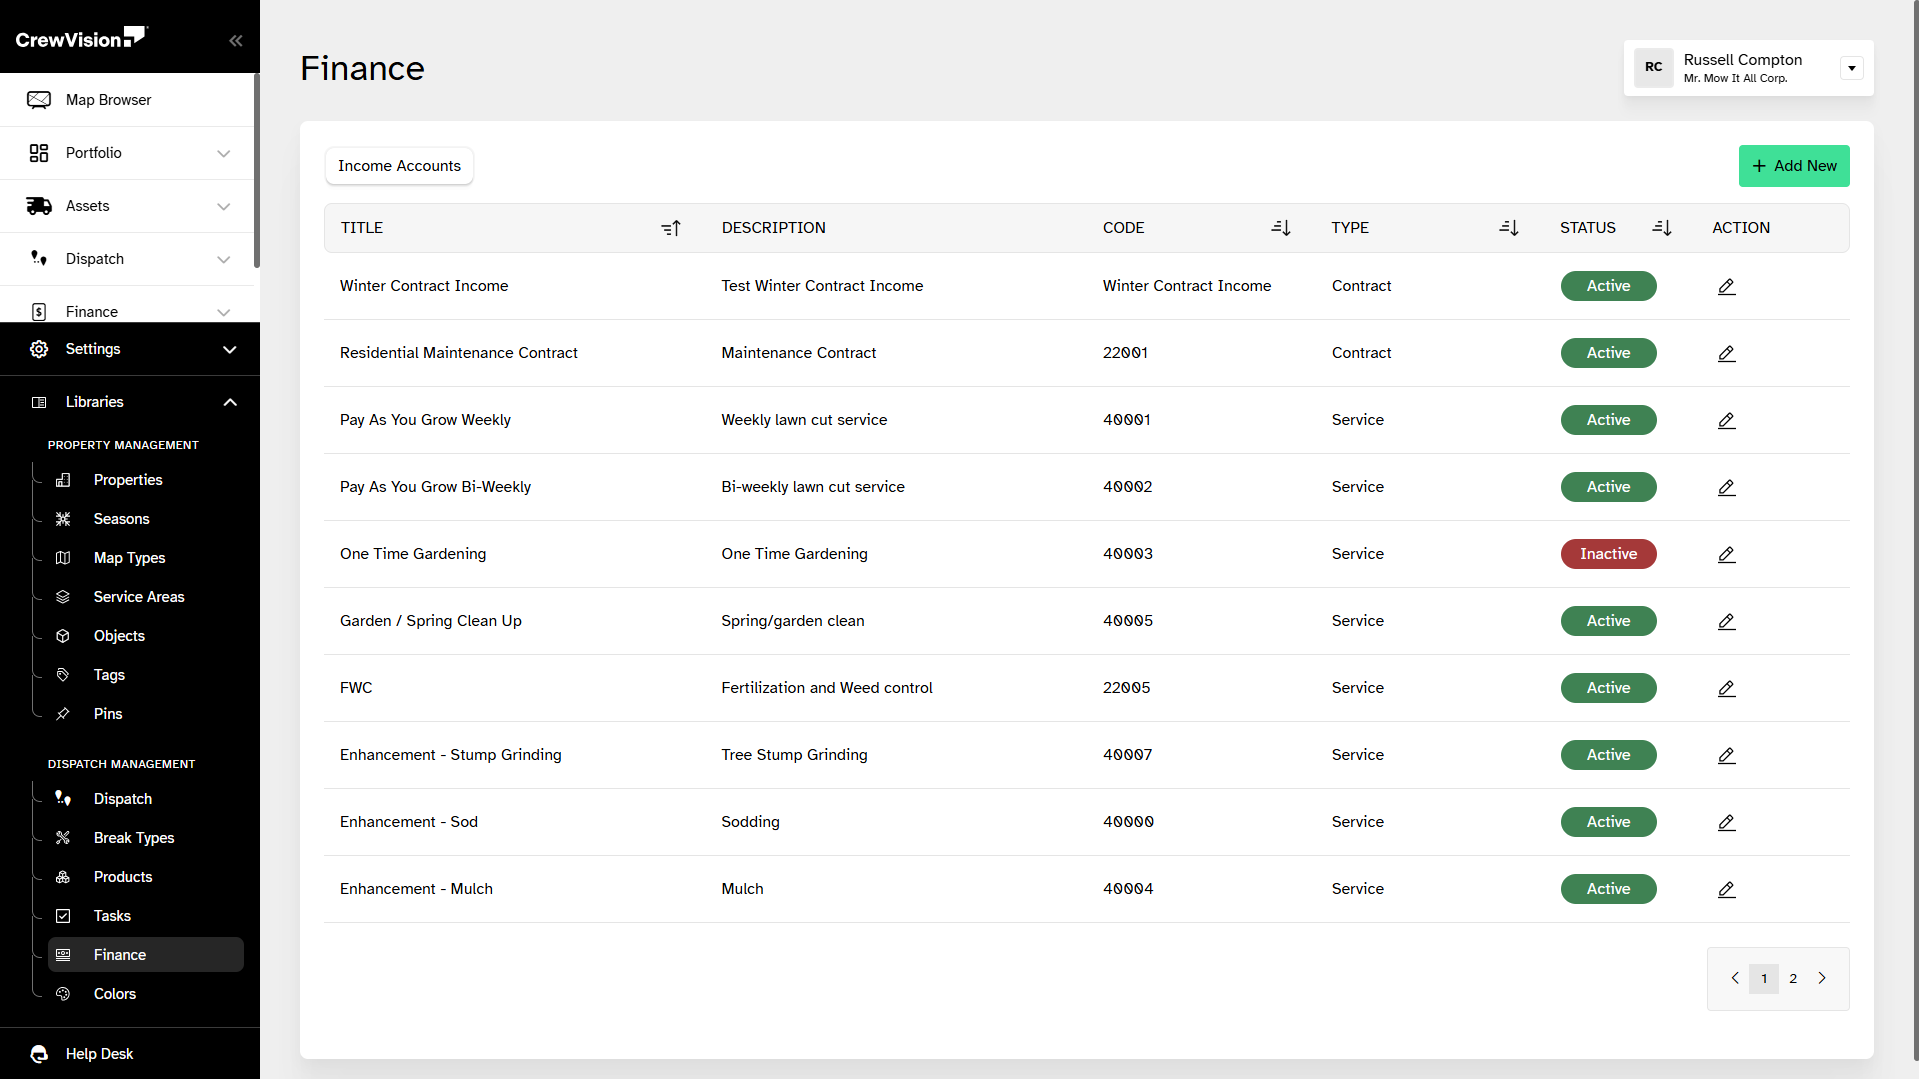This screenshot has width=1919, height=1079.
Task: Edit the Garden / Spring Clean Up row
Action: (1726, 621)
